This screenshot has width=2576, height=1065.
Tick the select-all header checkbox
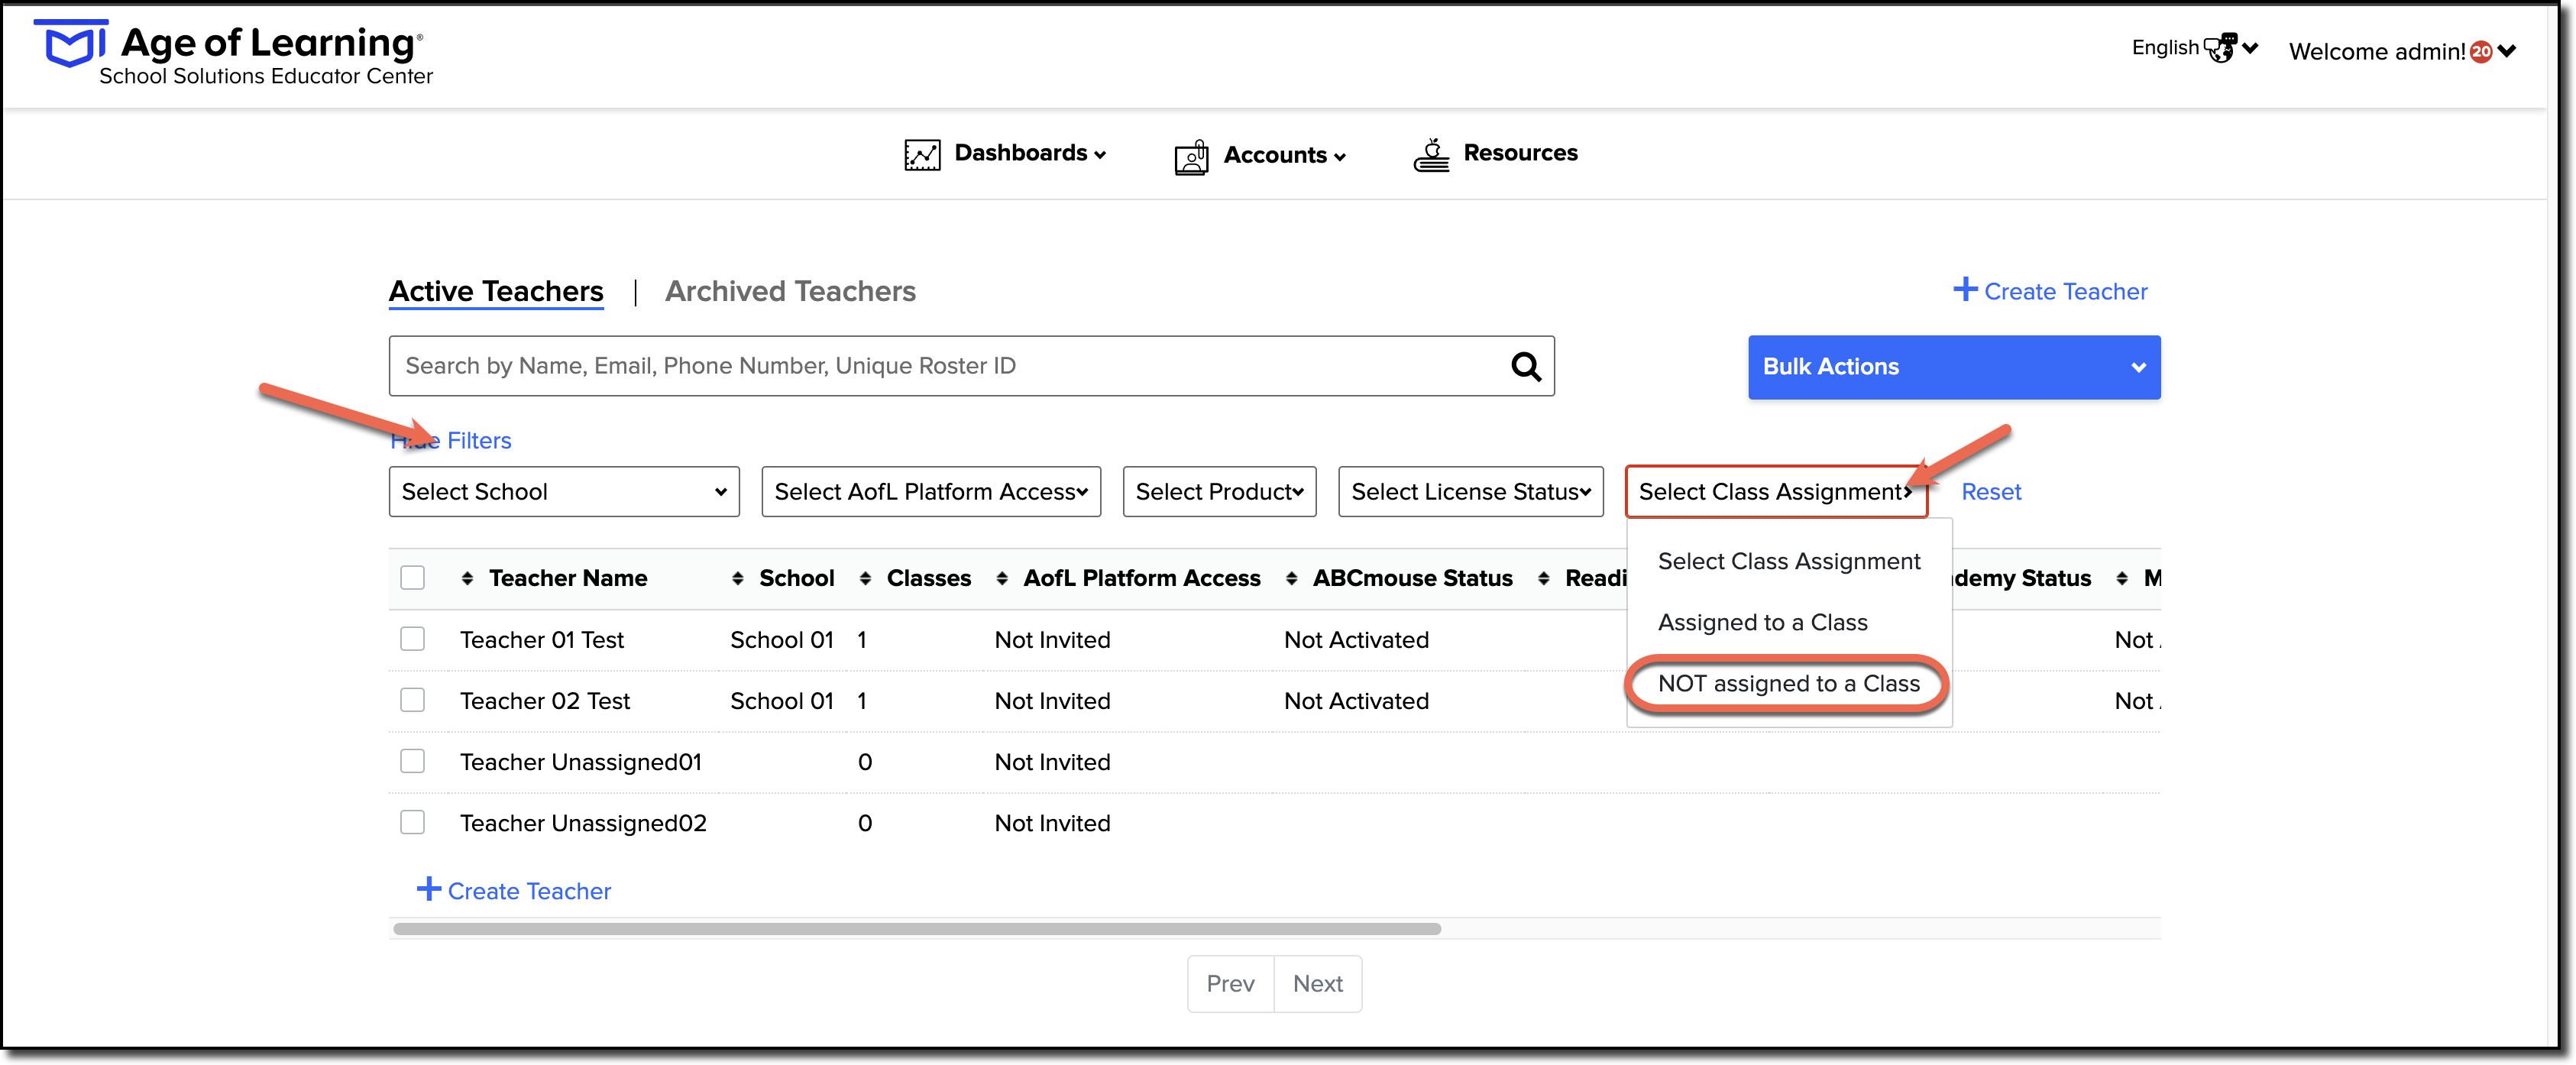412,578
